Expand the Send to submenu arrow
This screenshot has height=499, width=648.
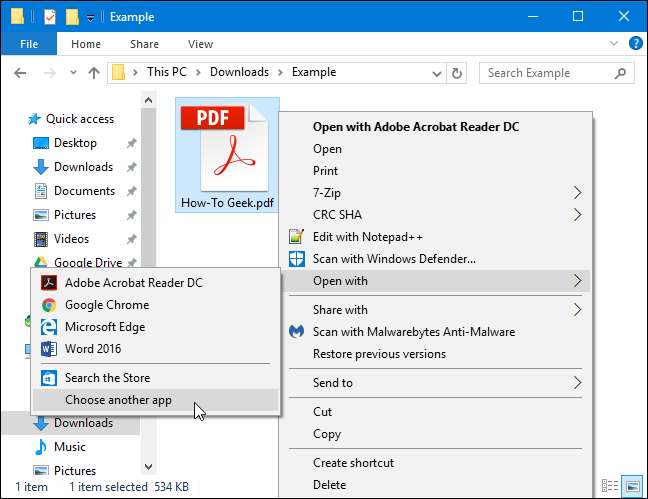click(577, 383)
